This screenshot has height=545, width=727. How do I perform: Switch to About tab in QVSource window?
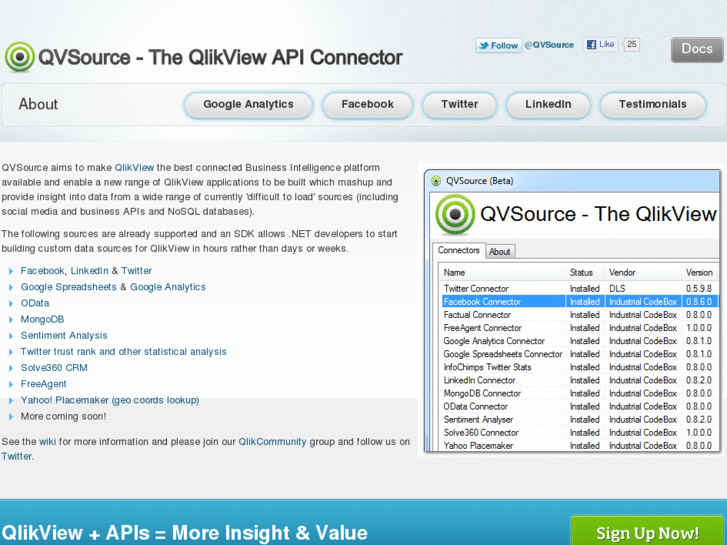pyautogui.click(x=499, y=252)
